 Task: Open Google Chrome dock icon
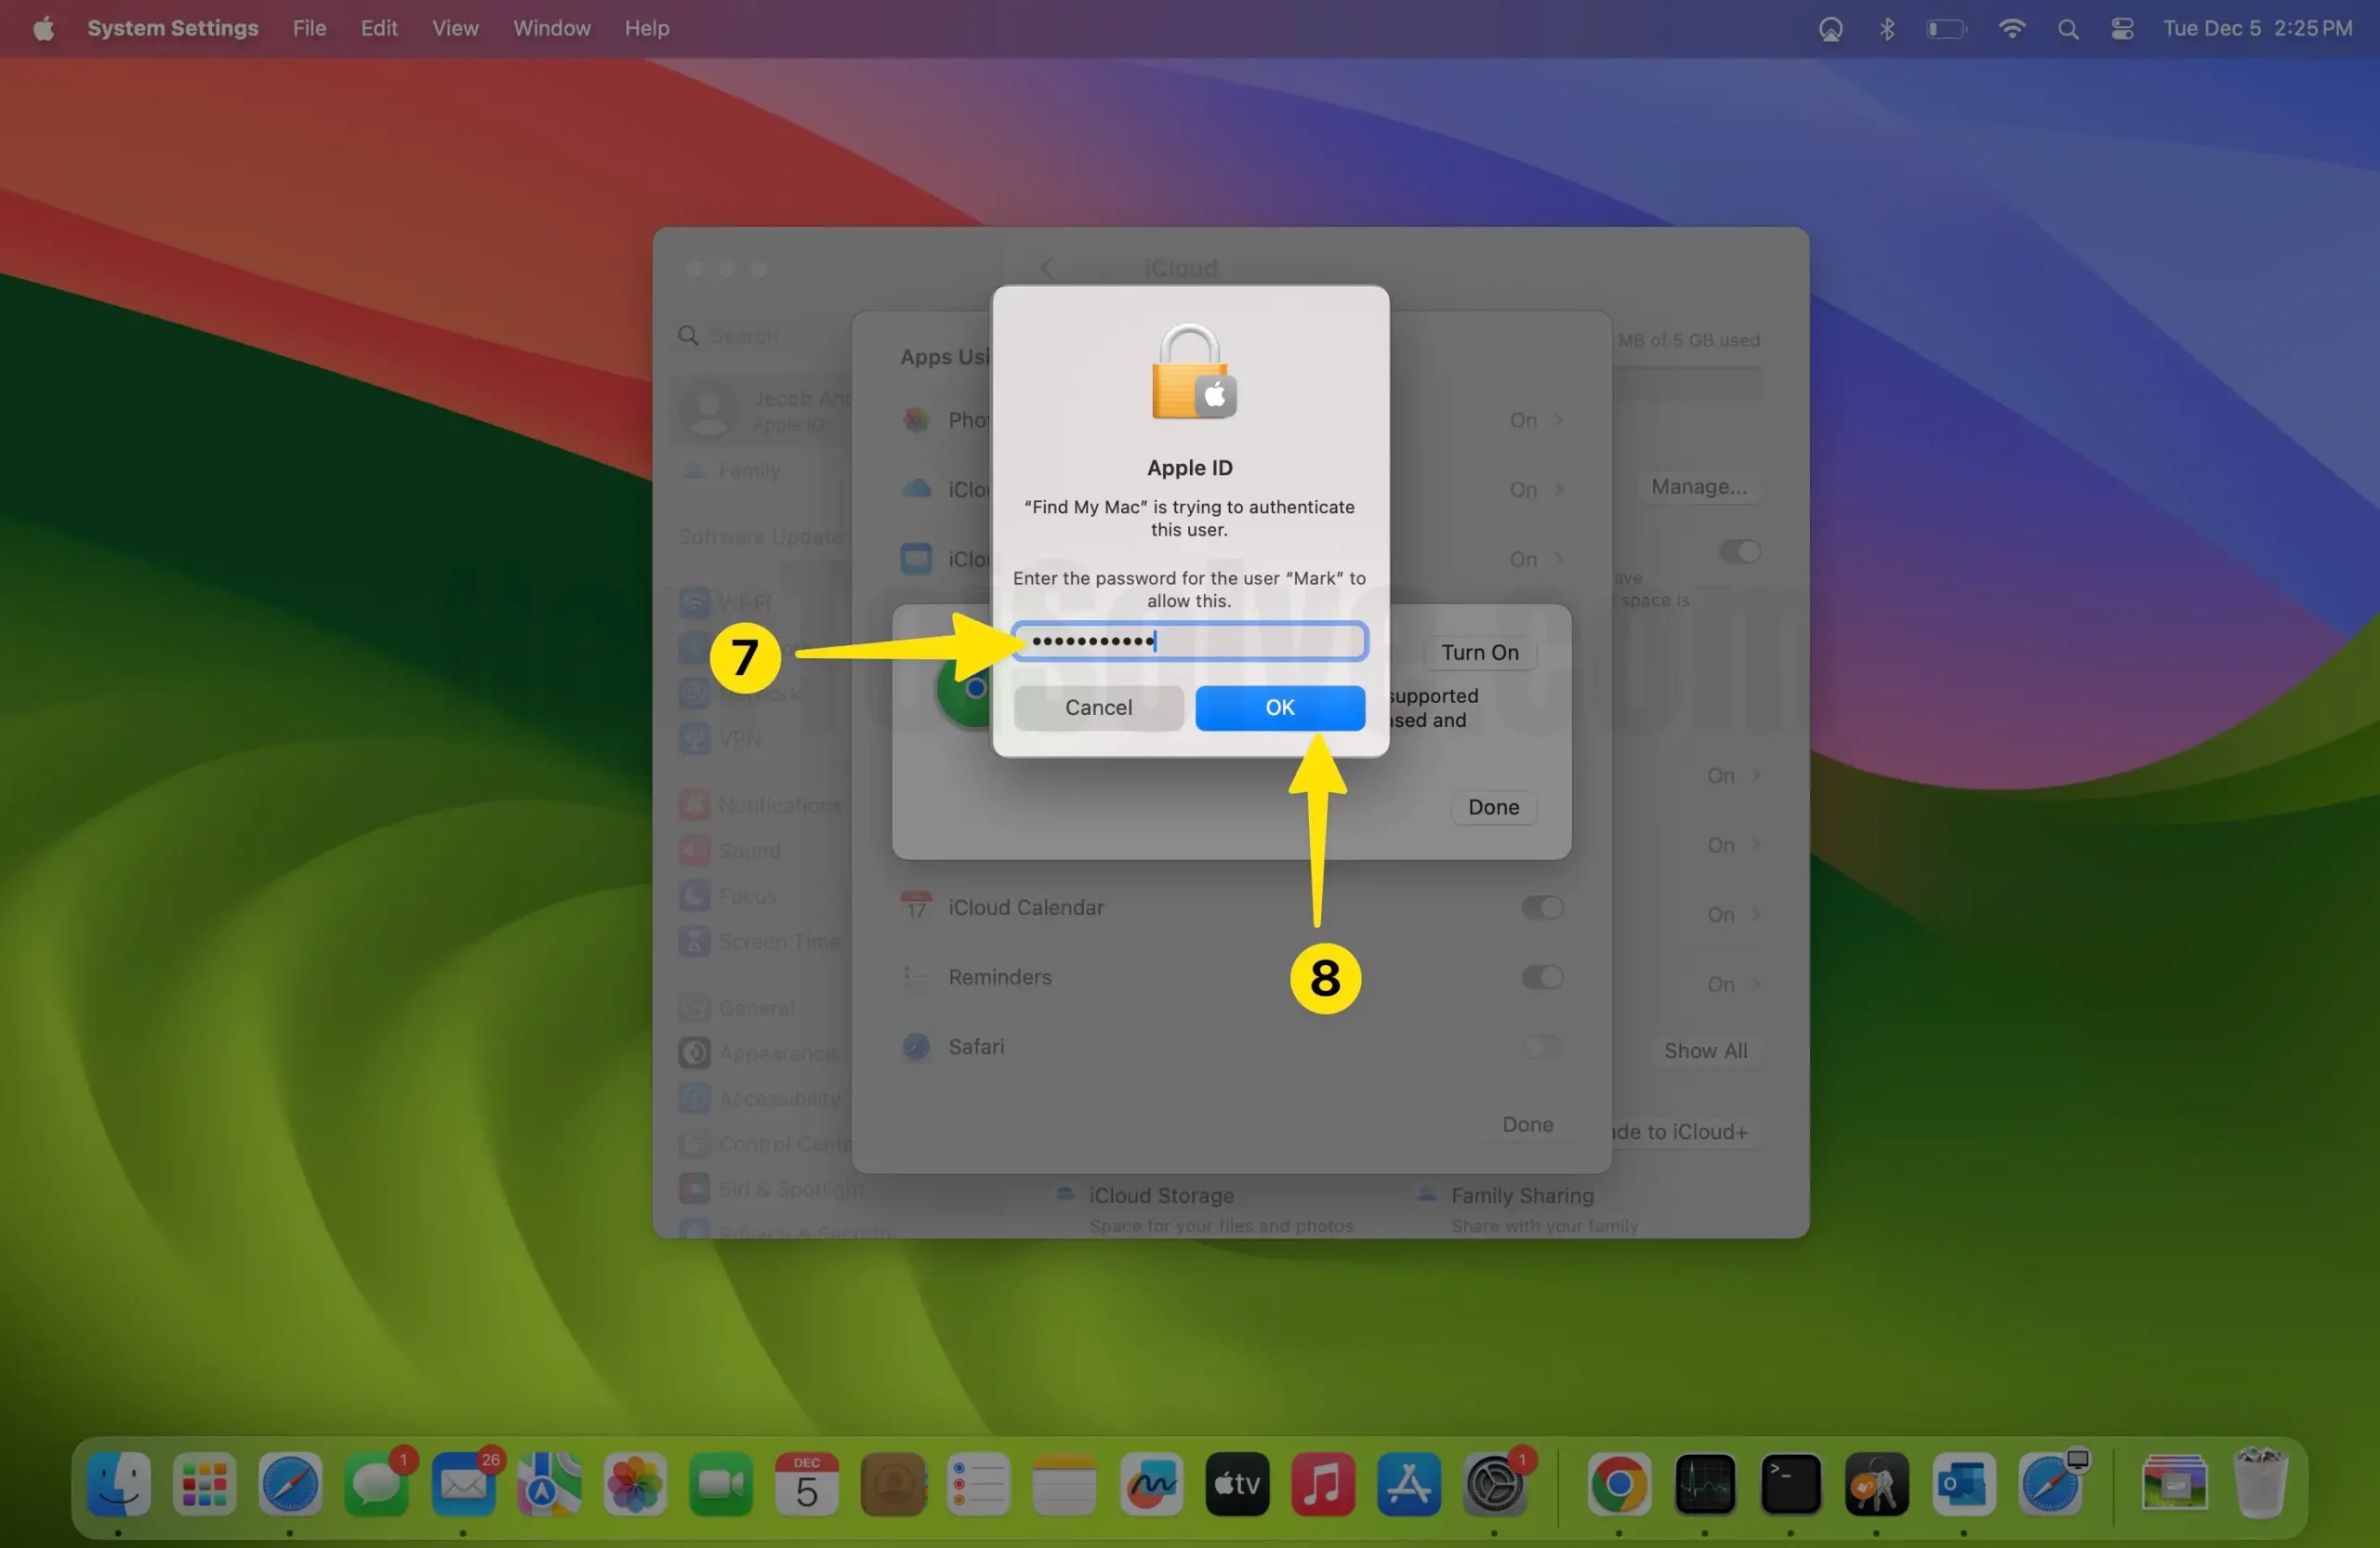tap(1619, 1484)
